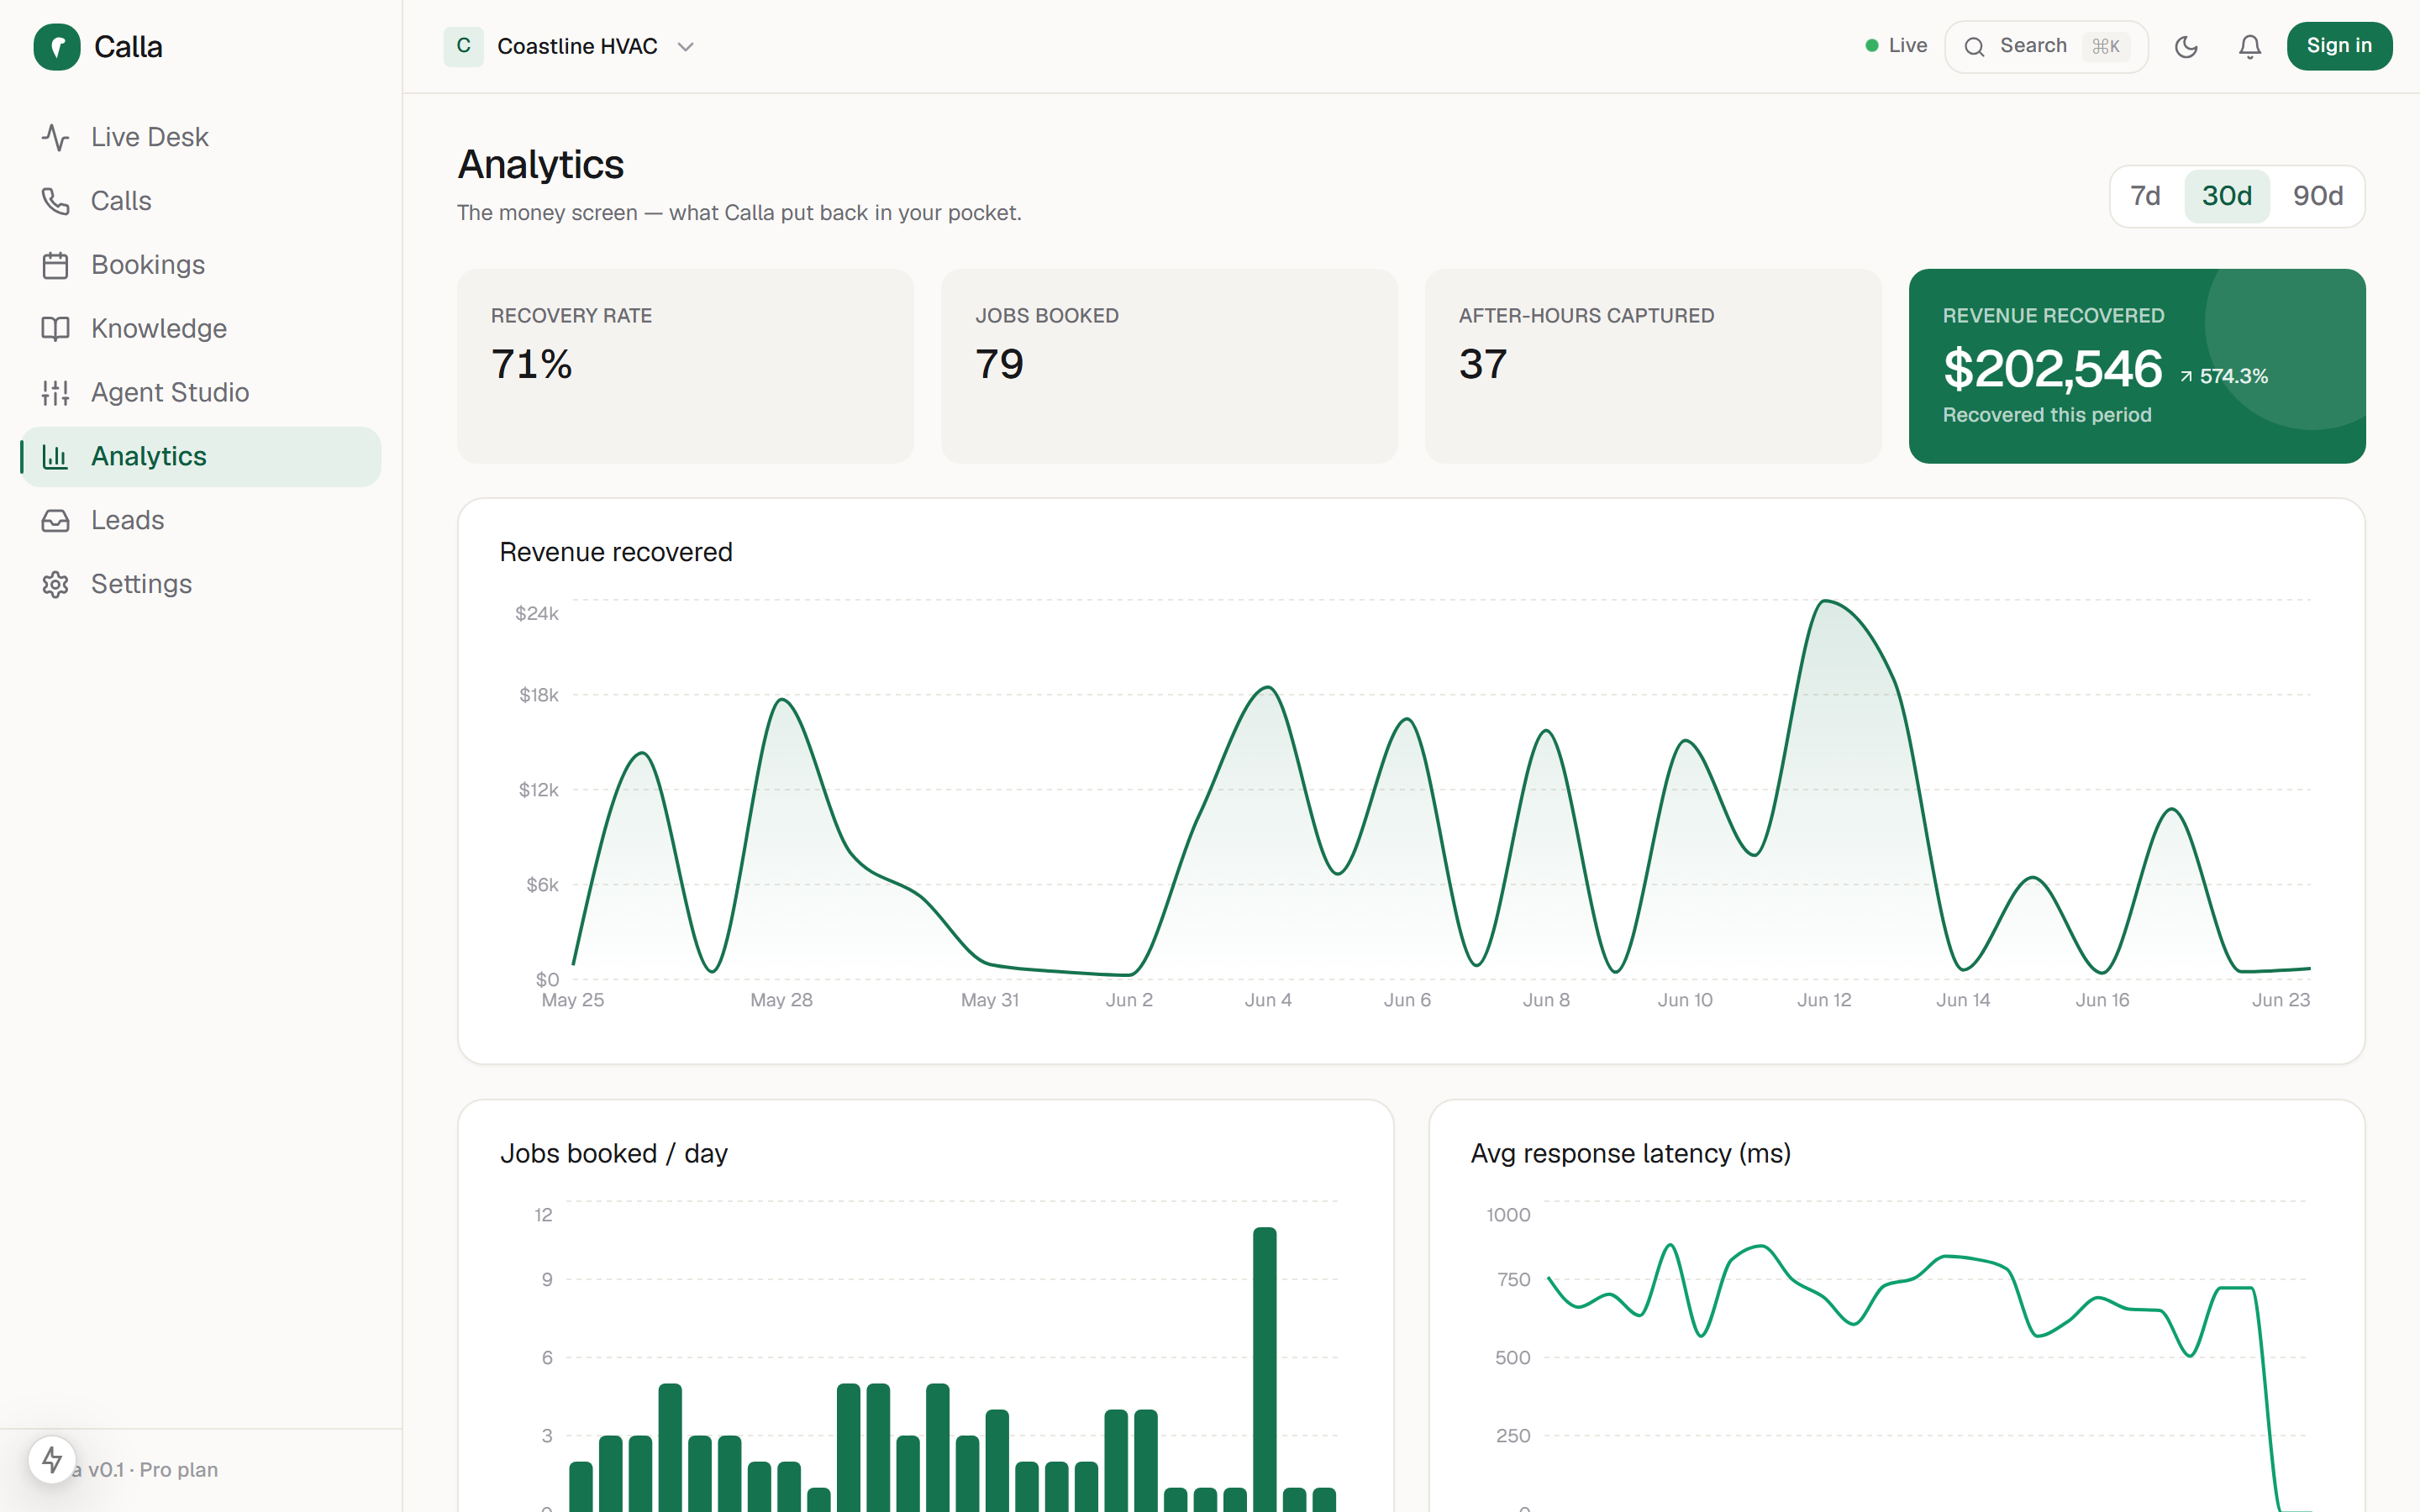Image resolution: width=2420 pixels, height=1512 pixels.
Task: Expand the Coastline HVAC workspace dropdown
Action: point(685,47)
